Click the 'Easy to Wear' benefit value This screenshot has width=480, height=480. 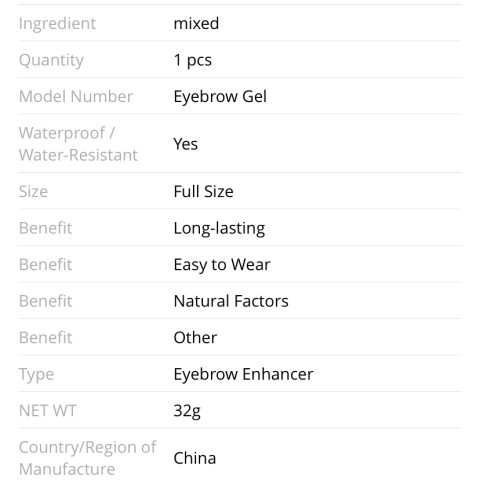[x=222, y=265]
